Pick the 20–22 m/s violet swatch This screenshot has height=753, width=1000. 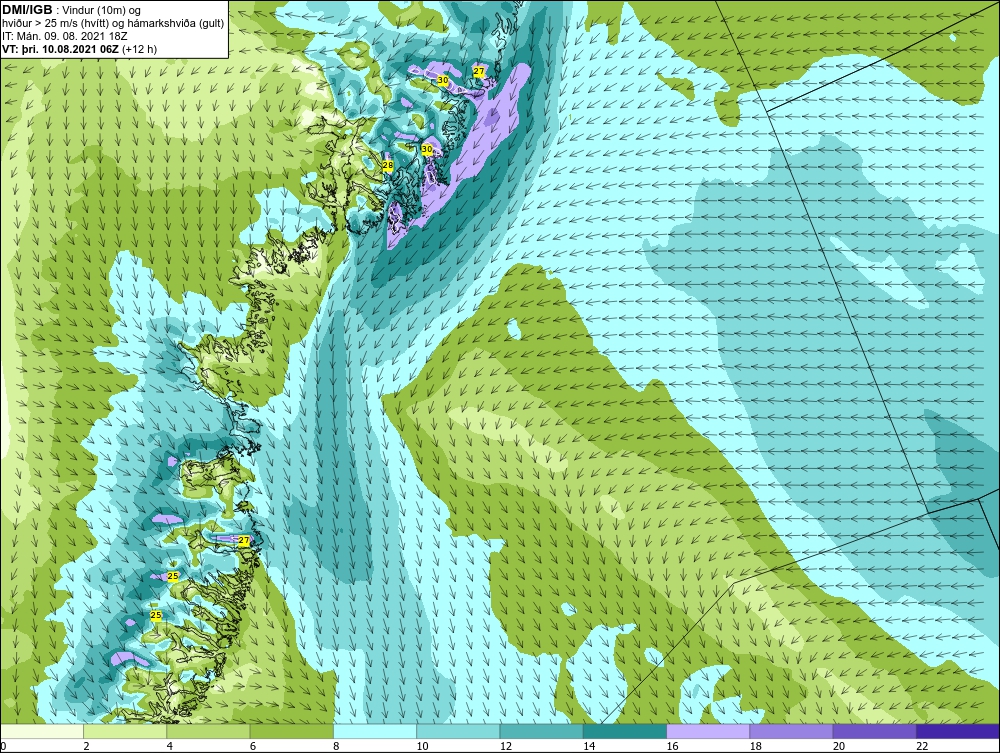tap(874, 731)
